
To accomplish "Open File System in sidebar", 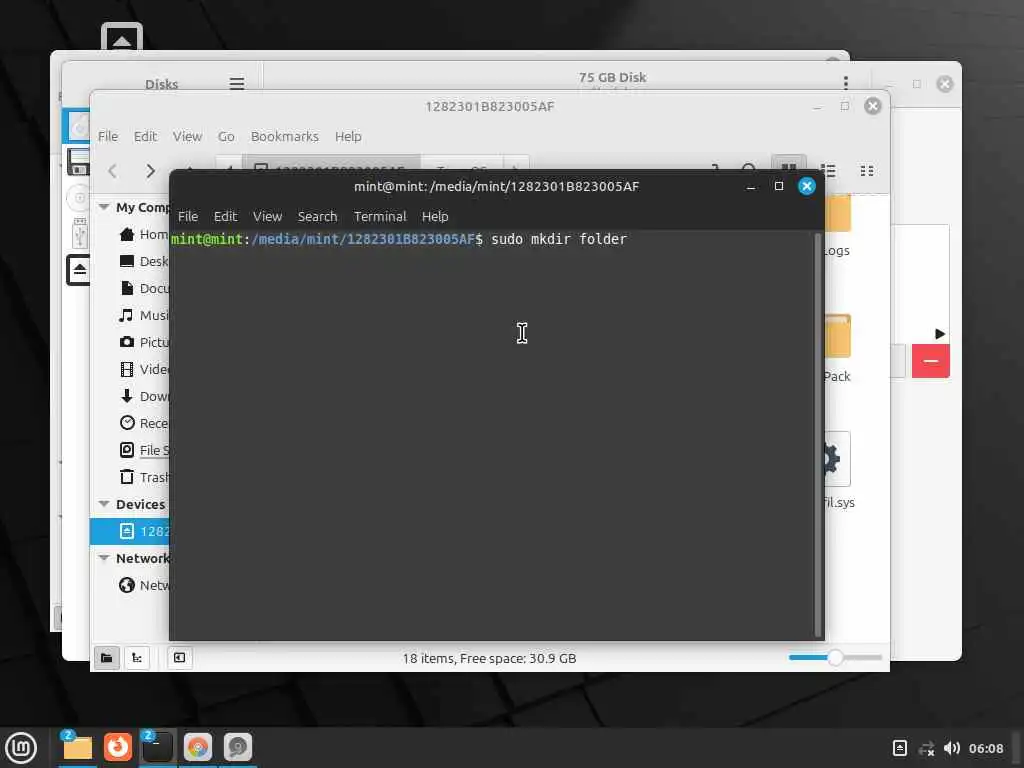I will pos(144,450).
